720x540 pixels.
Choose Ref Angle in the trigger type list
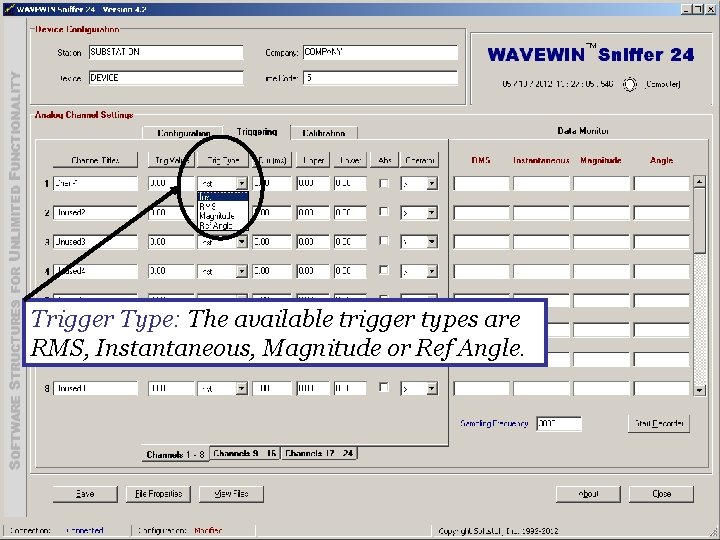(x=223, y=225)
